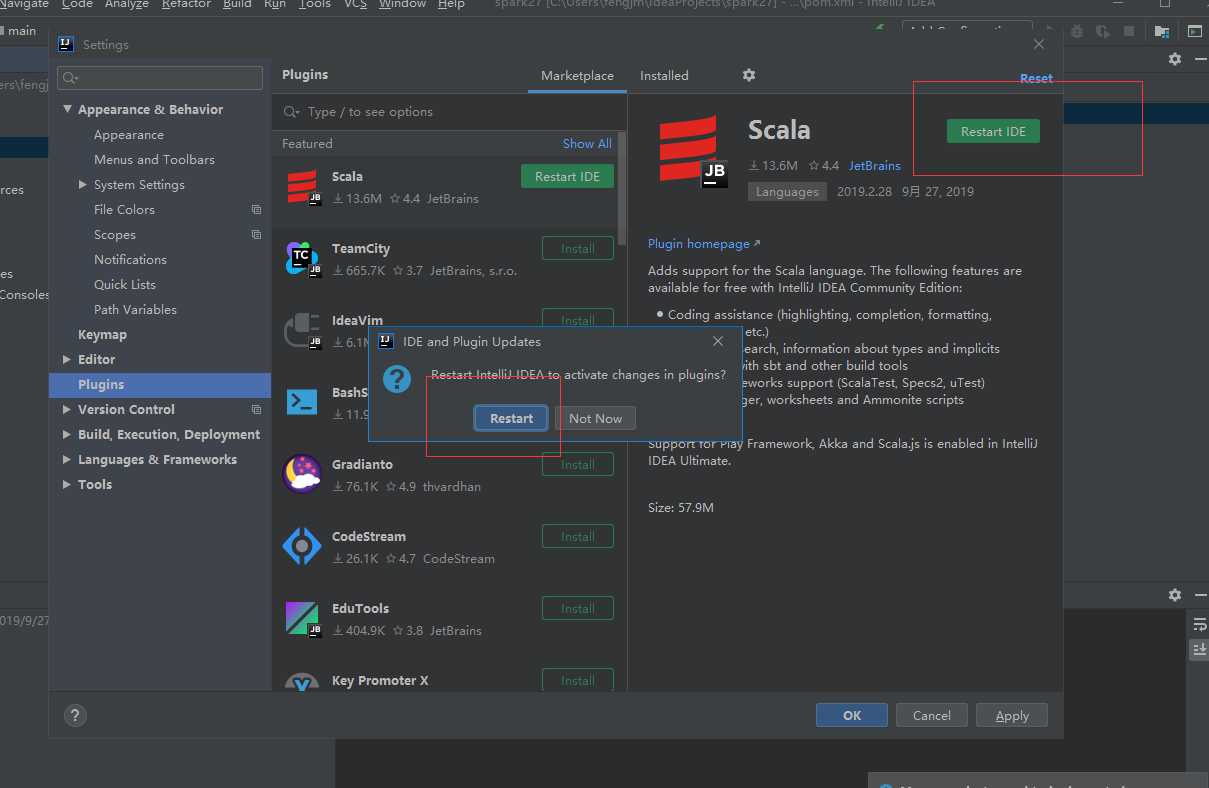Open the gear menu of the bottom tool window
1209x788 pixels.
(1175, 595)
